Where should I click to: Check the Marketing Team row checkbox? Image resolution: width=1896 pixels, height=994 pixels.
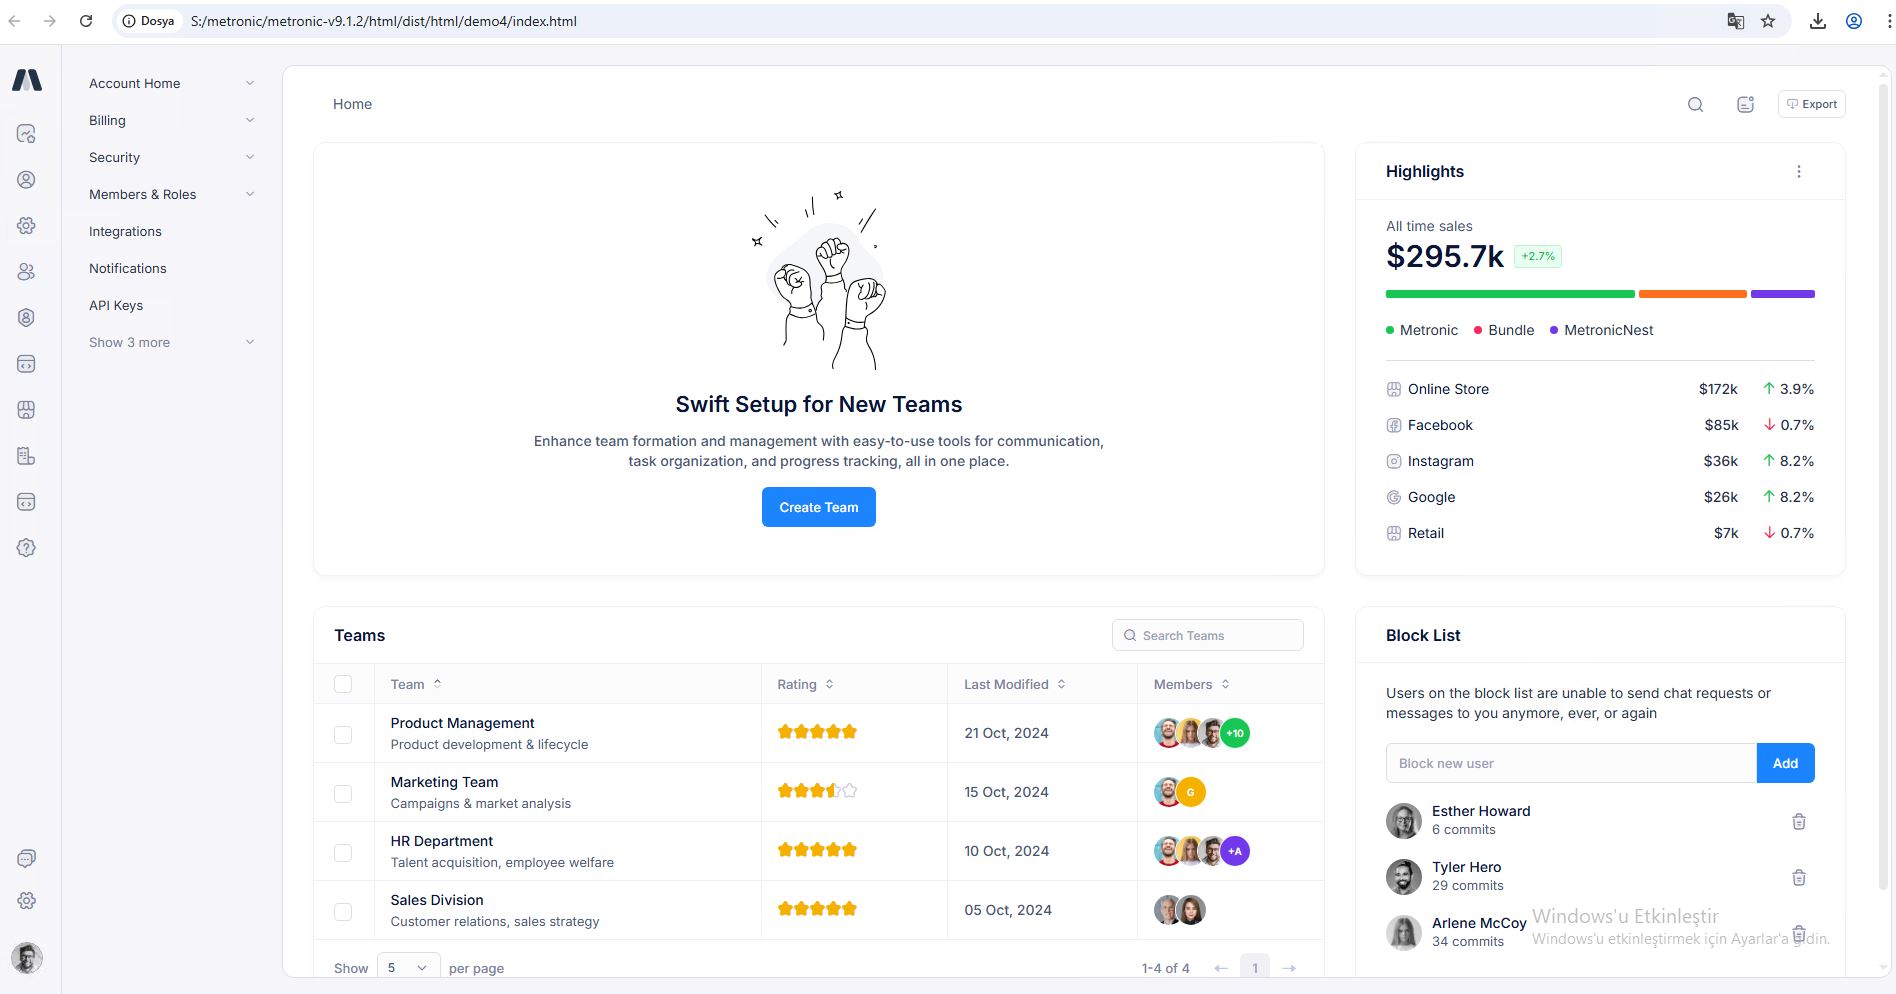(343, 793)
